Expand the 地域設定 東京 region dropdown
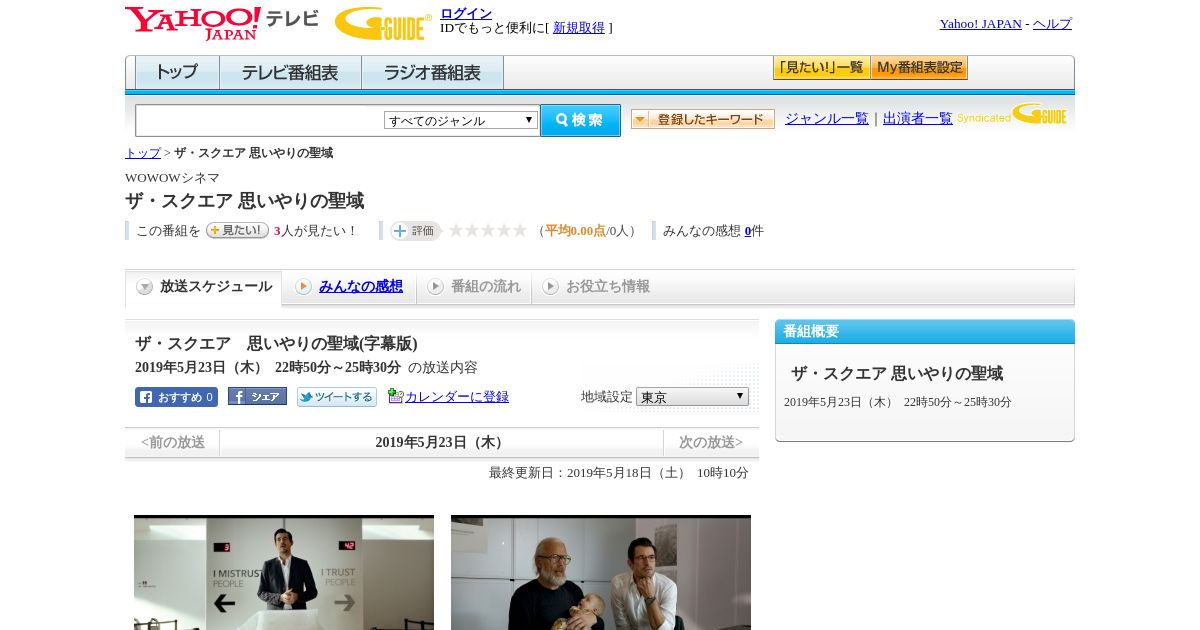Viewport: 1200px width, 630px height. 692,396
